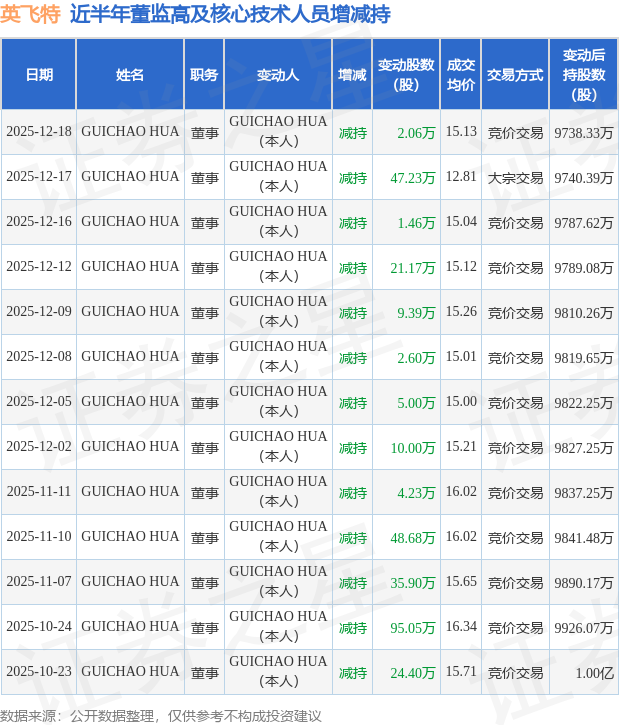Click the 16.34 average price cell
This screenshot has height=725, width=619.
click(x=461, y=626)
